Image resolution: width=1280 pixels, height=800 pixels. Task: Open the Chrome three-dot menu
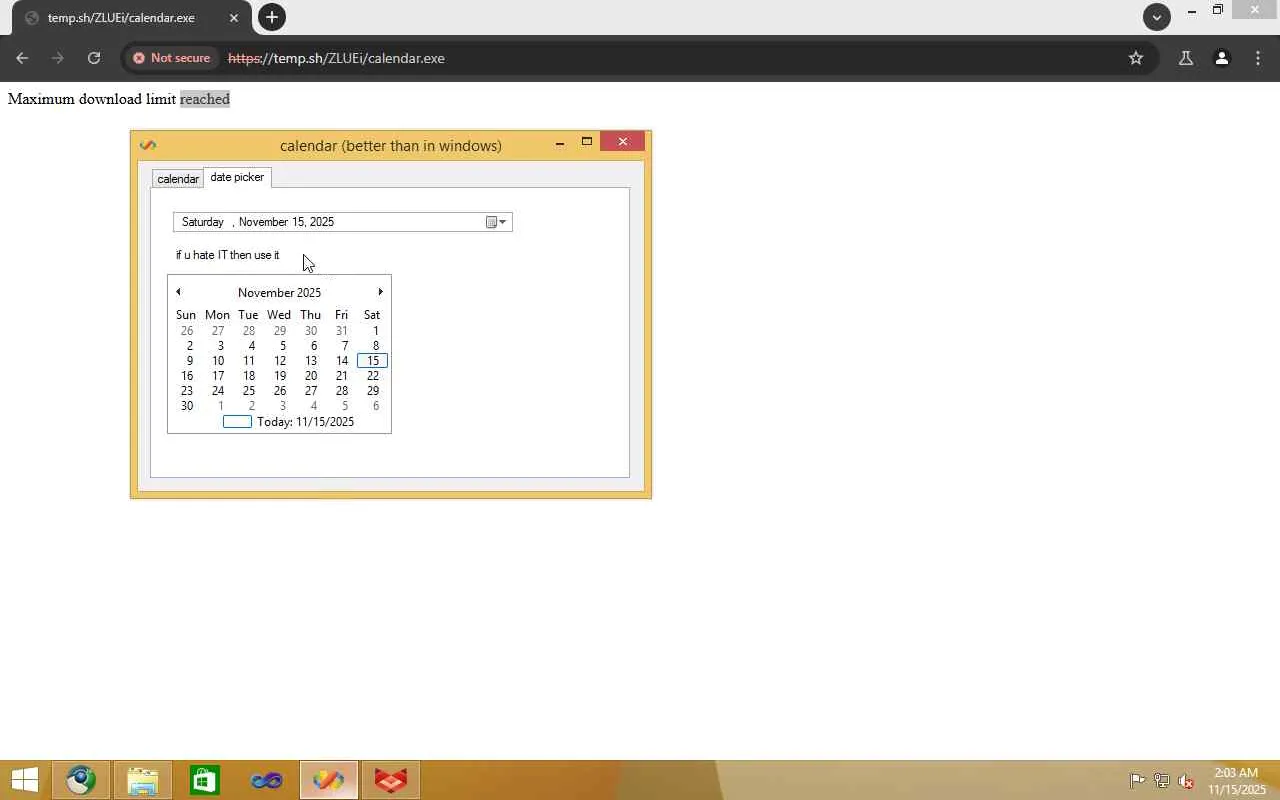[1258, 58]
